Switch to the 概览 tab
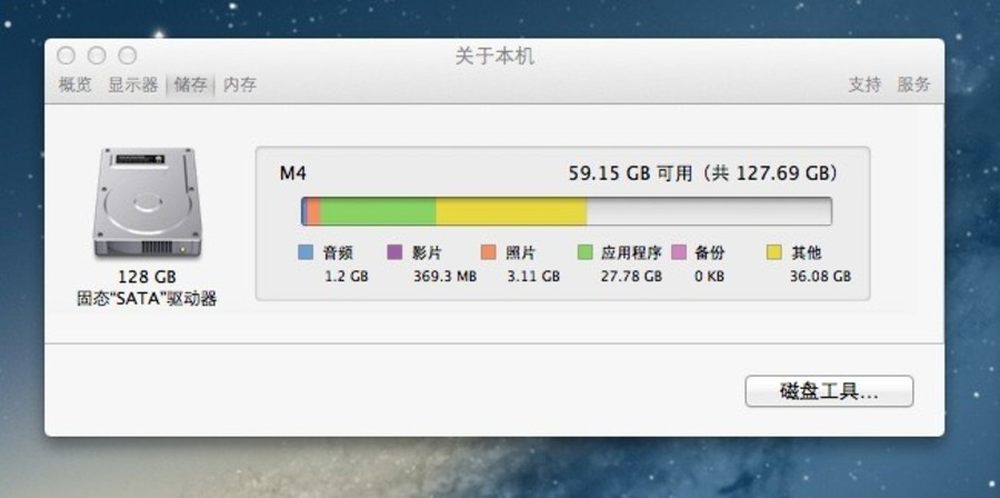Image resolution: width=1000 pixels, height=498 pixels. 75,85
